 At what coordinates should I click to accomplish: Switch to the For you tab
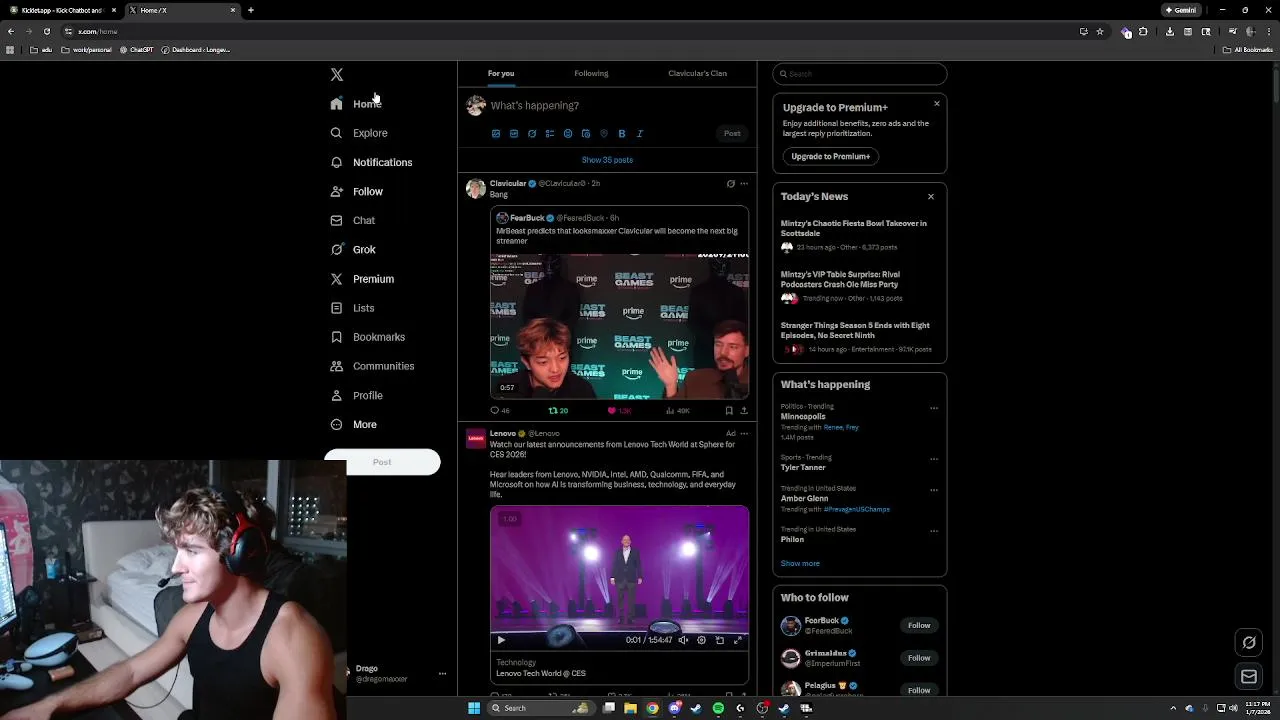[501, 73]
